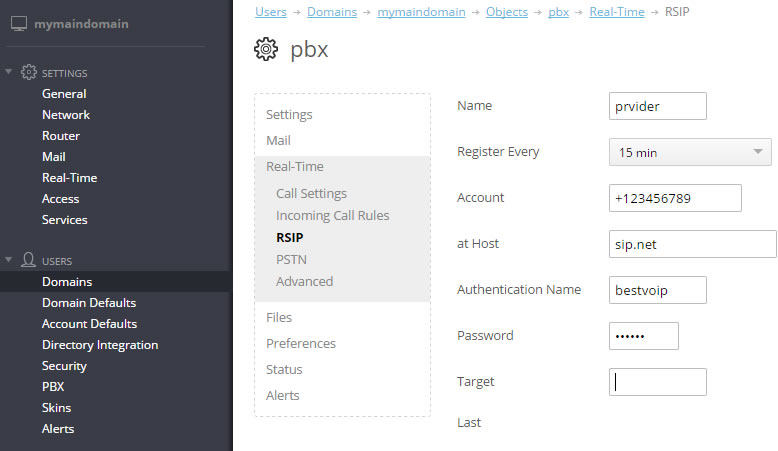
Task: Collapse the SETTINGS section triangle
Action: pos(8,72)
